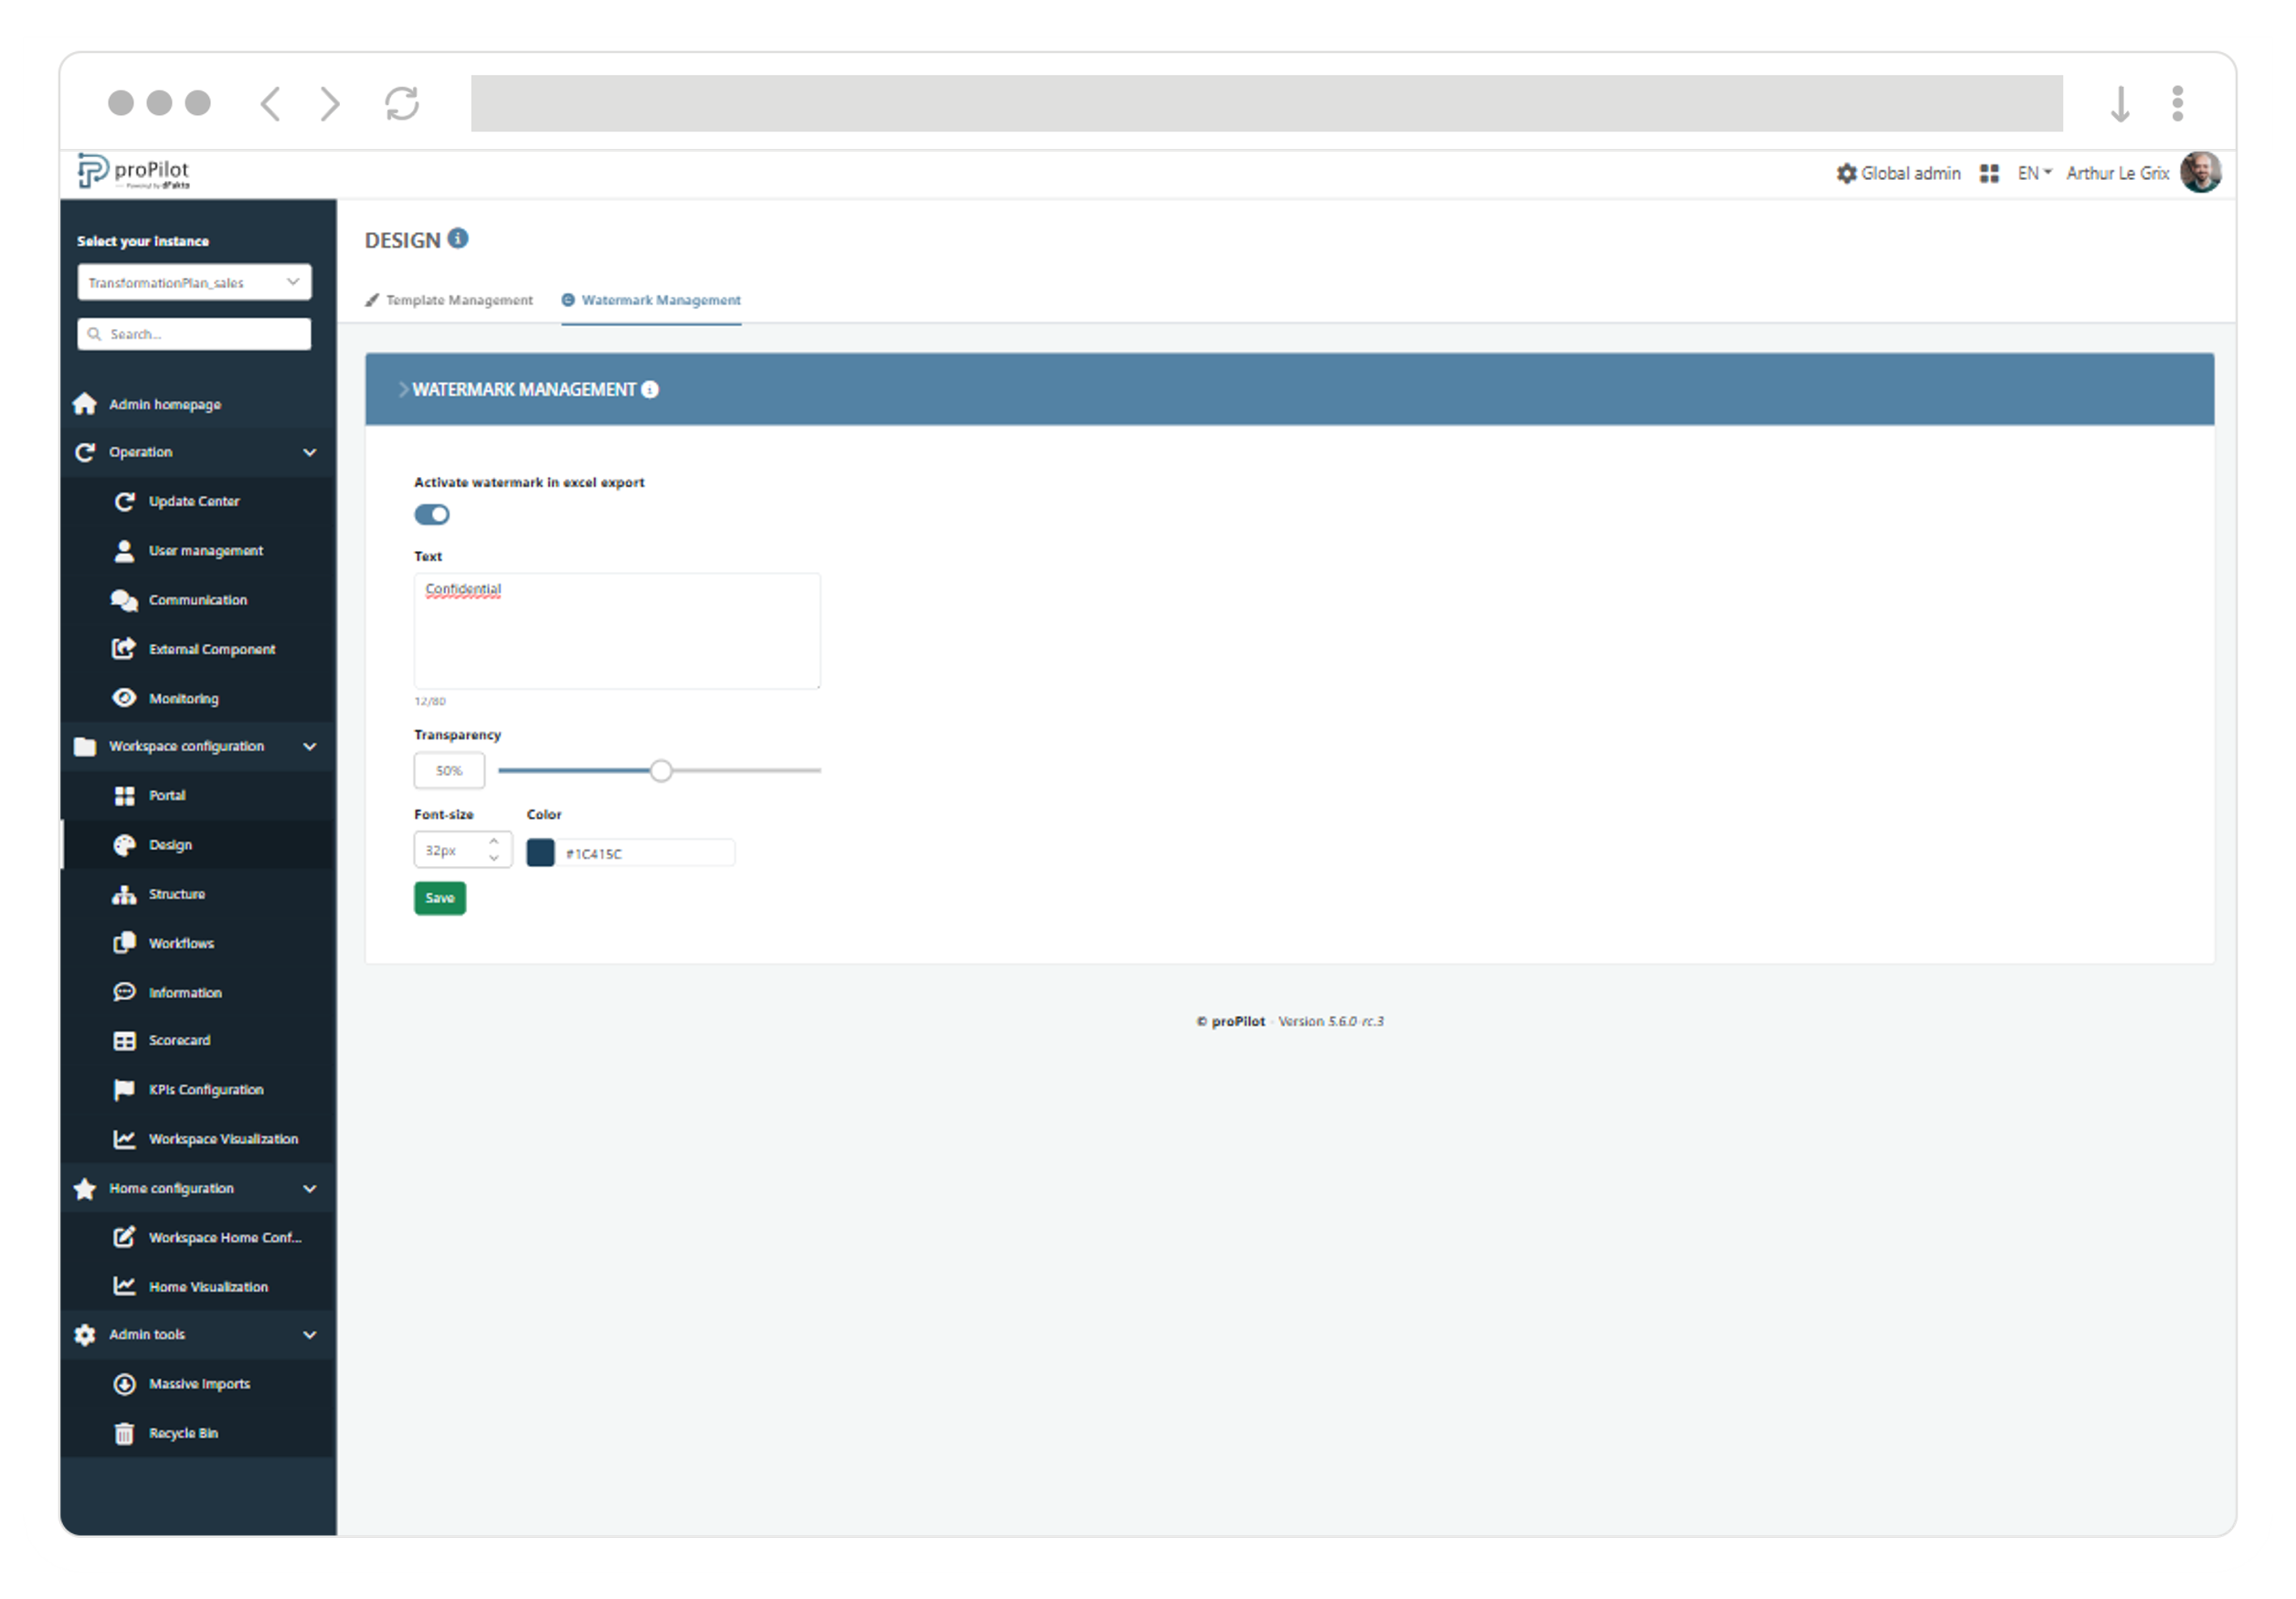
Task: Open the EN language dropdown
Action: 2033,174
